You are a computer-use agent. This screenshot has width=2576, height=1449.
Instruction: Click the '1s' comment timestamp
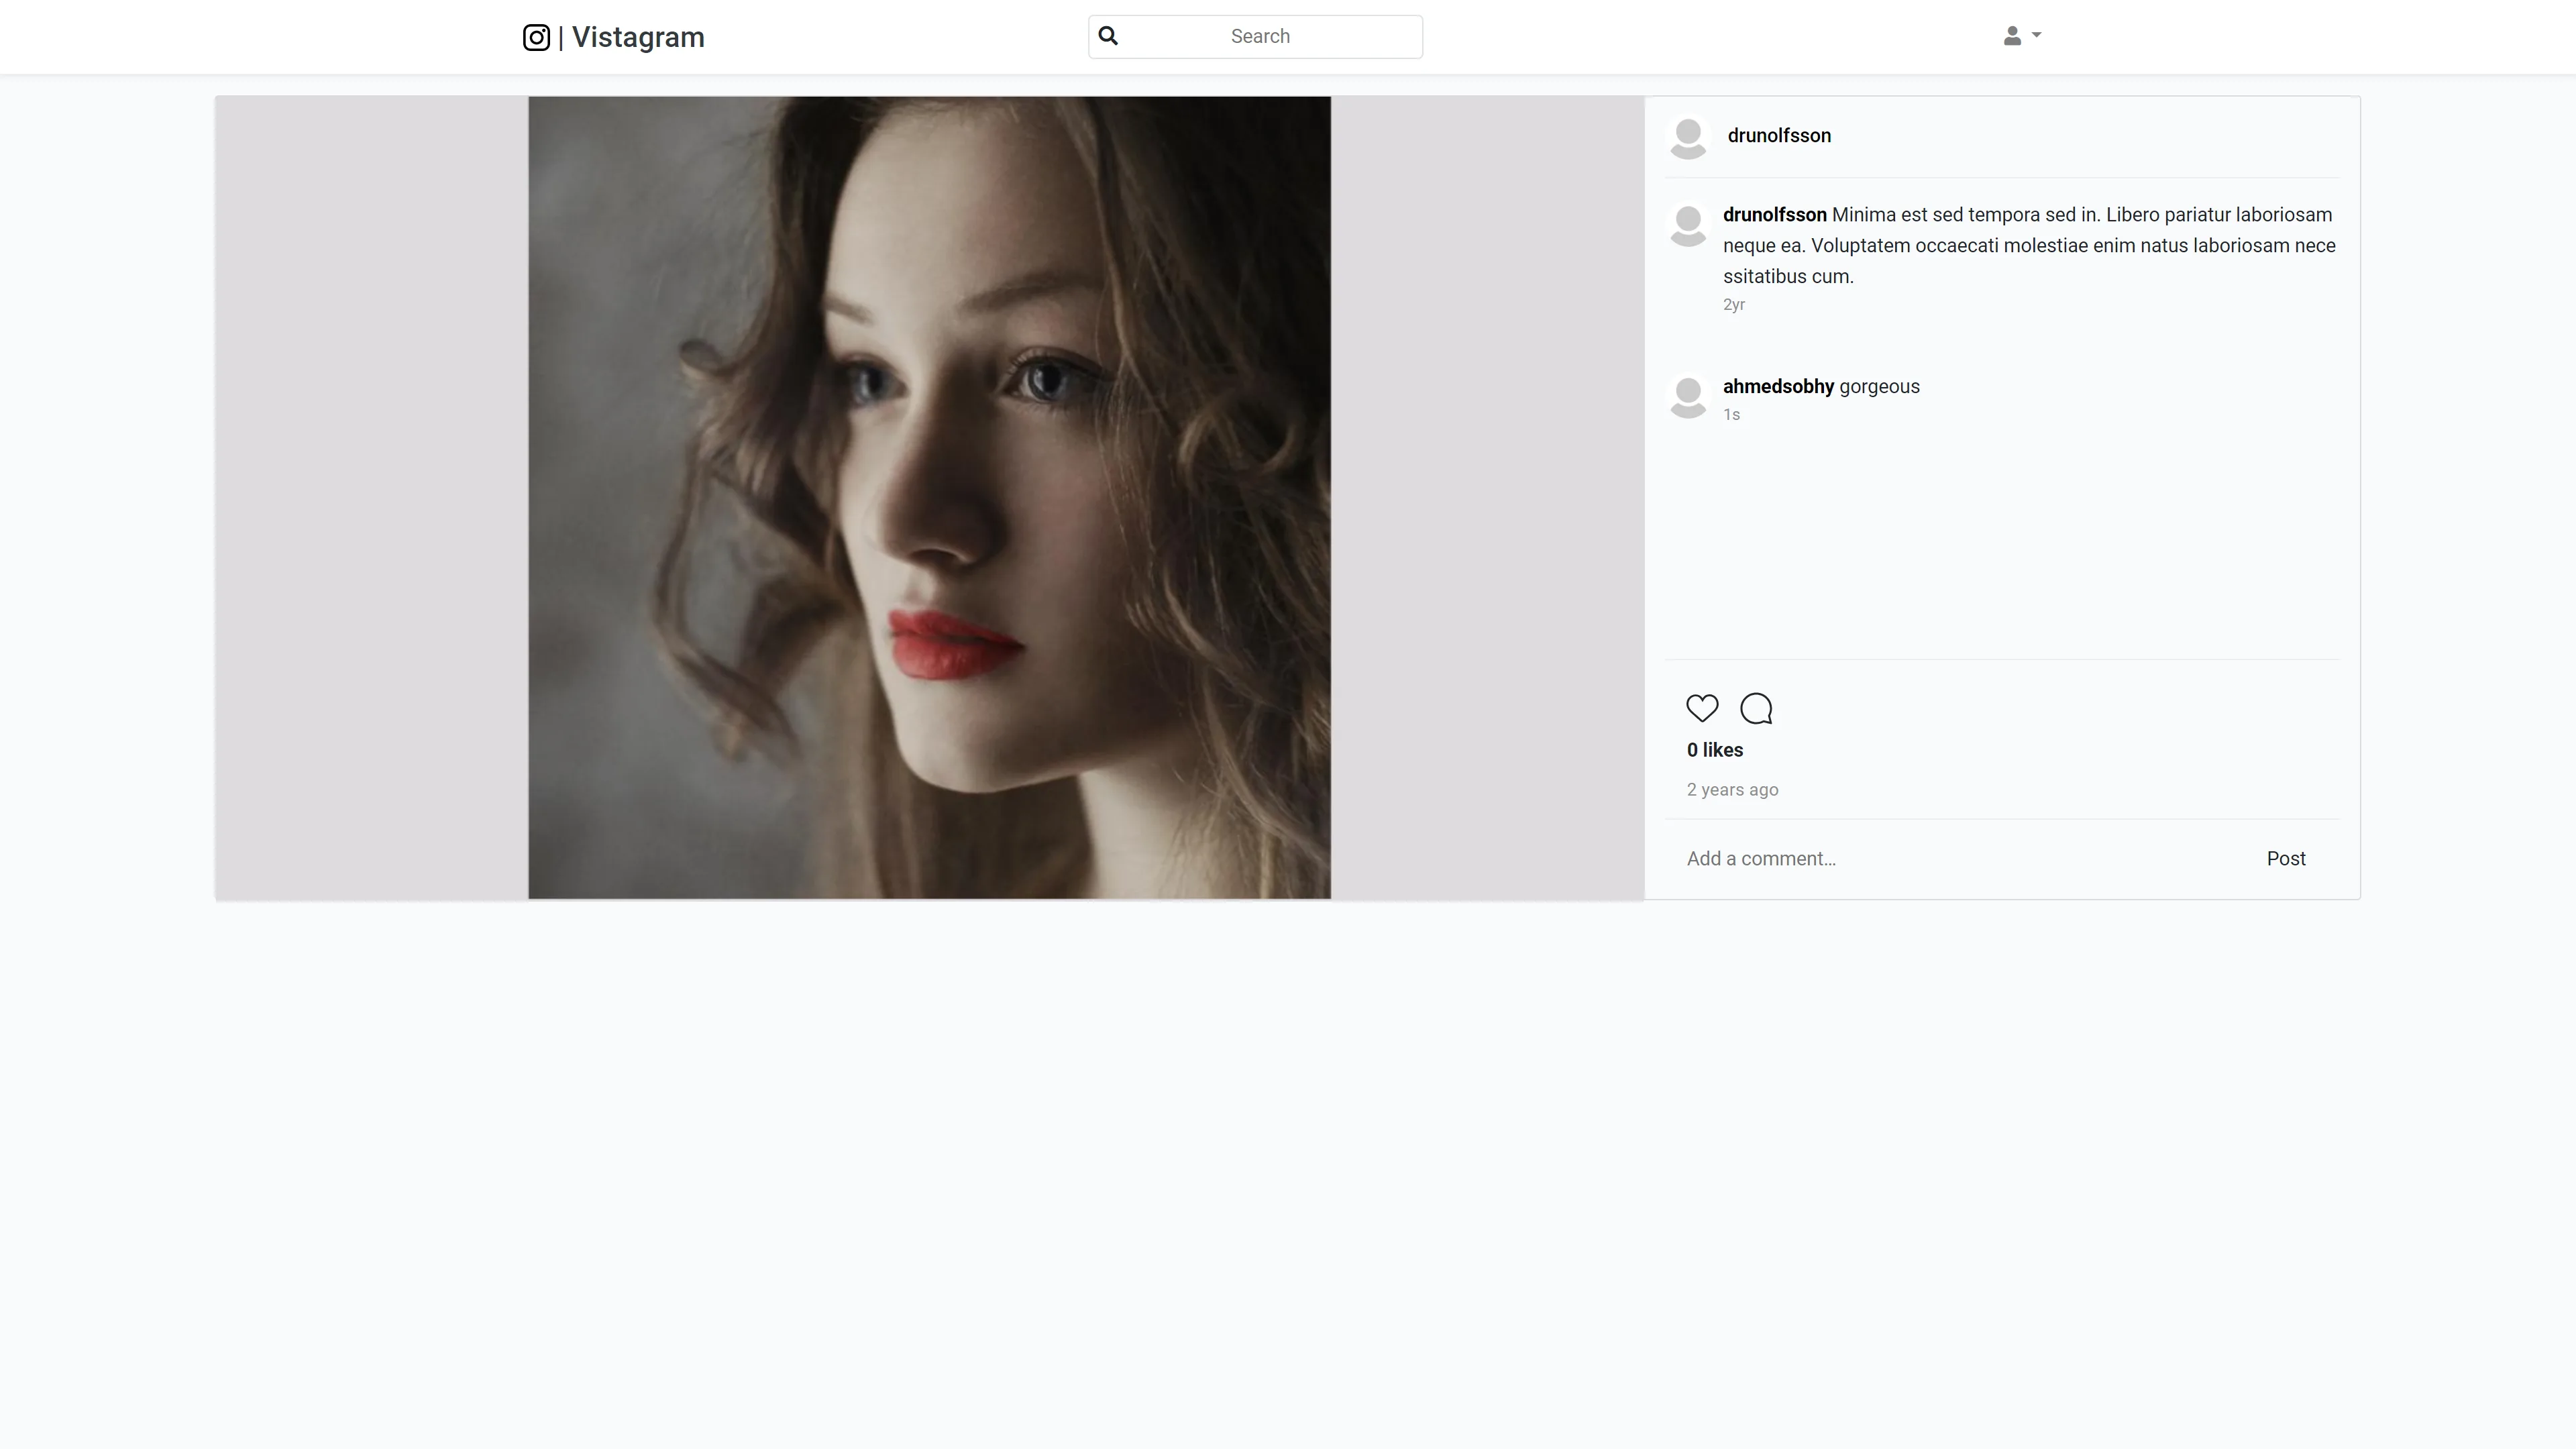point(1731,415)
